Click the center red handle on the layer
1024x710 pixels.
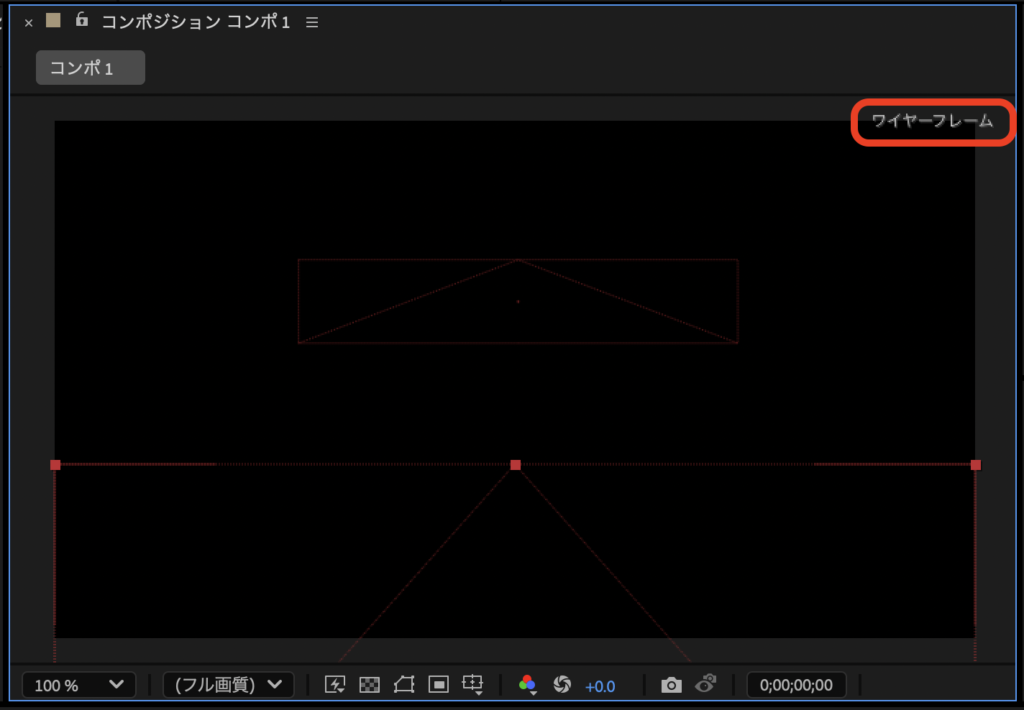[x=516, y=465]
